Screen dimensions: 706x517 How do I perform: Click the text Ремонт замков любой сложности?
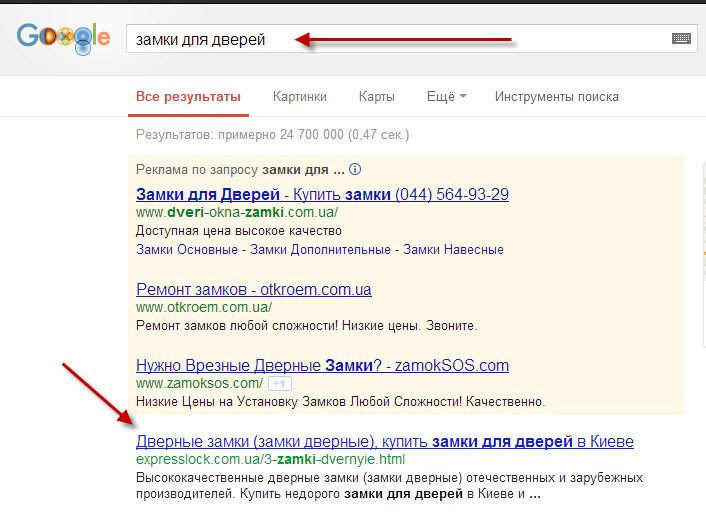[306, 326]
